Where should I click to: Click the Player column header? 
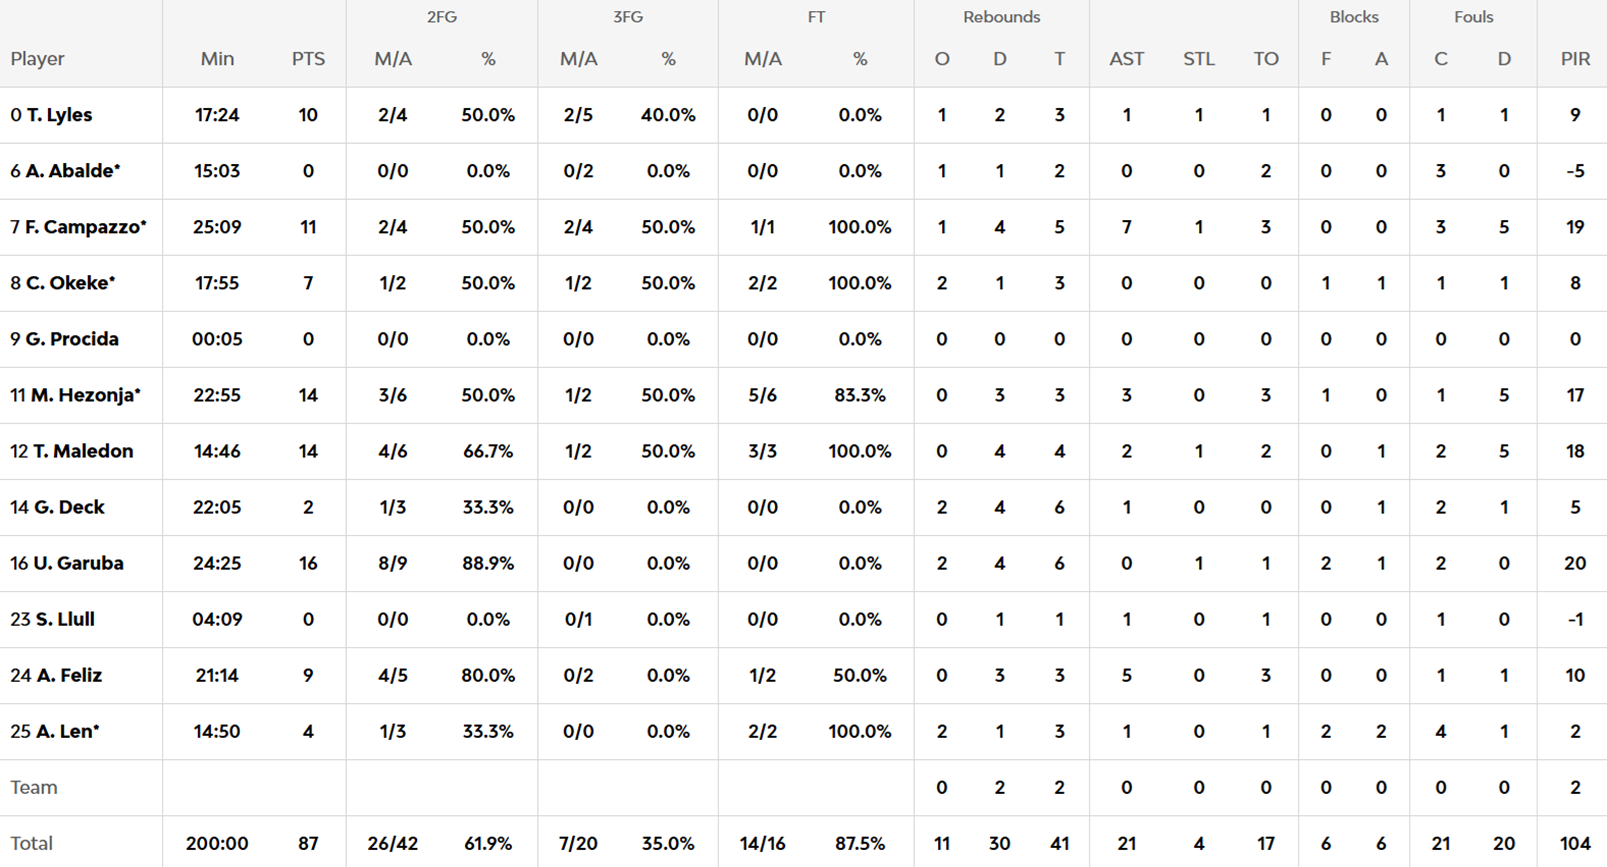(x=37, y=59)
